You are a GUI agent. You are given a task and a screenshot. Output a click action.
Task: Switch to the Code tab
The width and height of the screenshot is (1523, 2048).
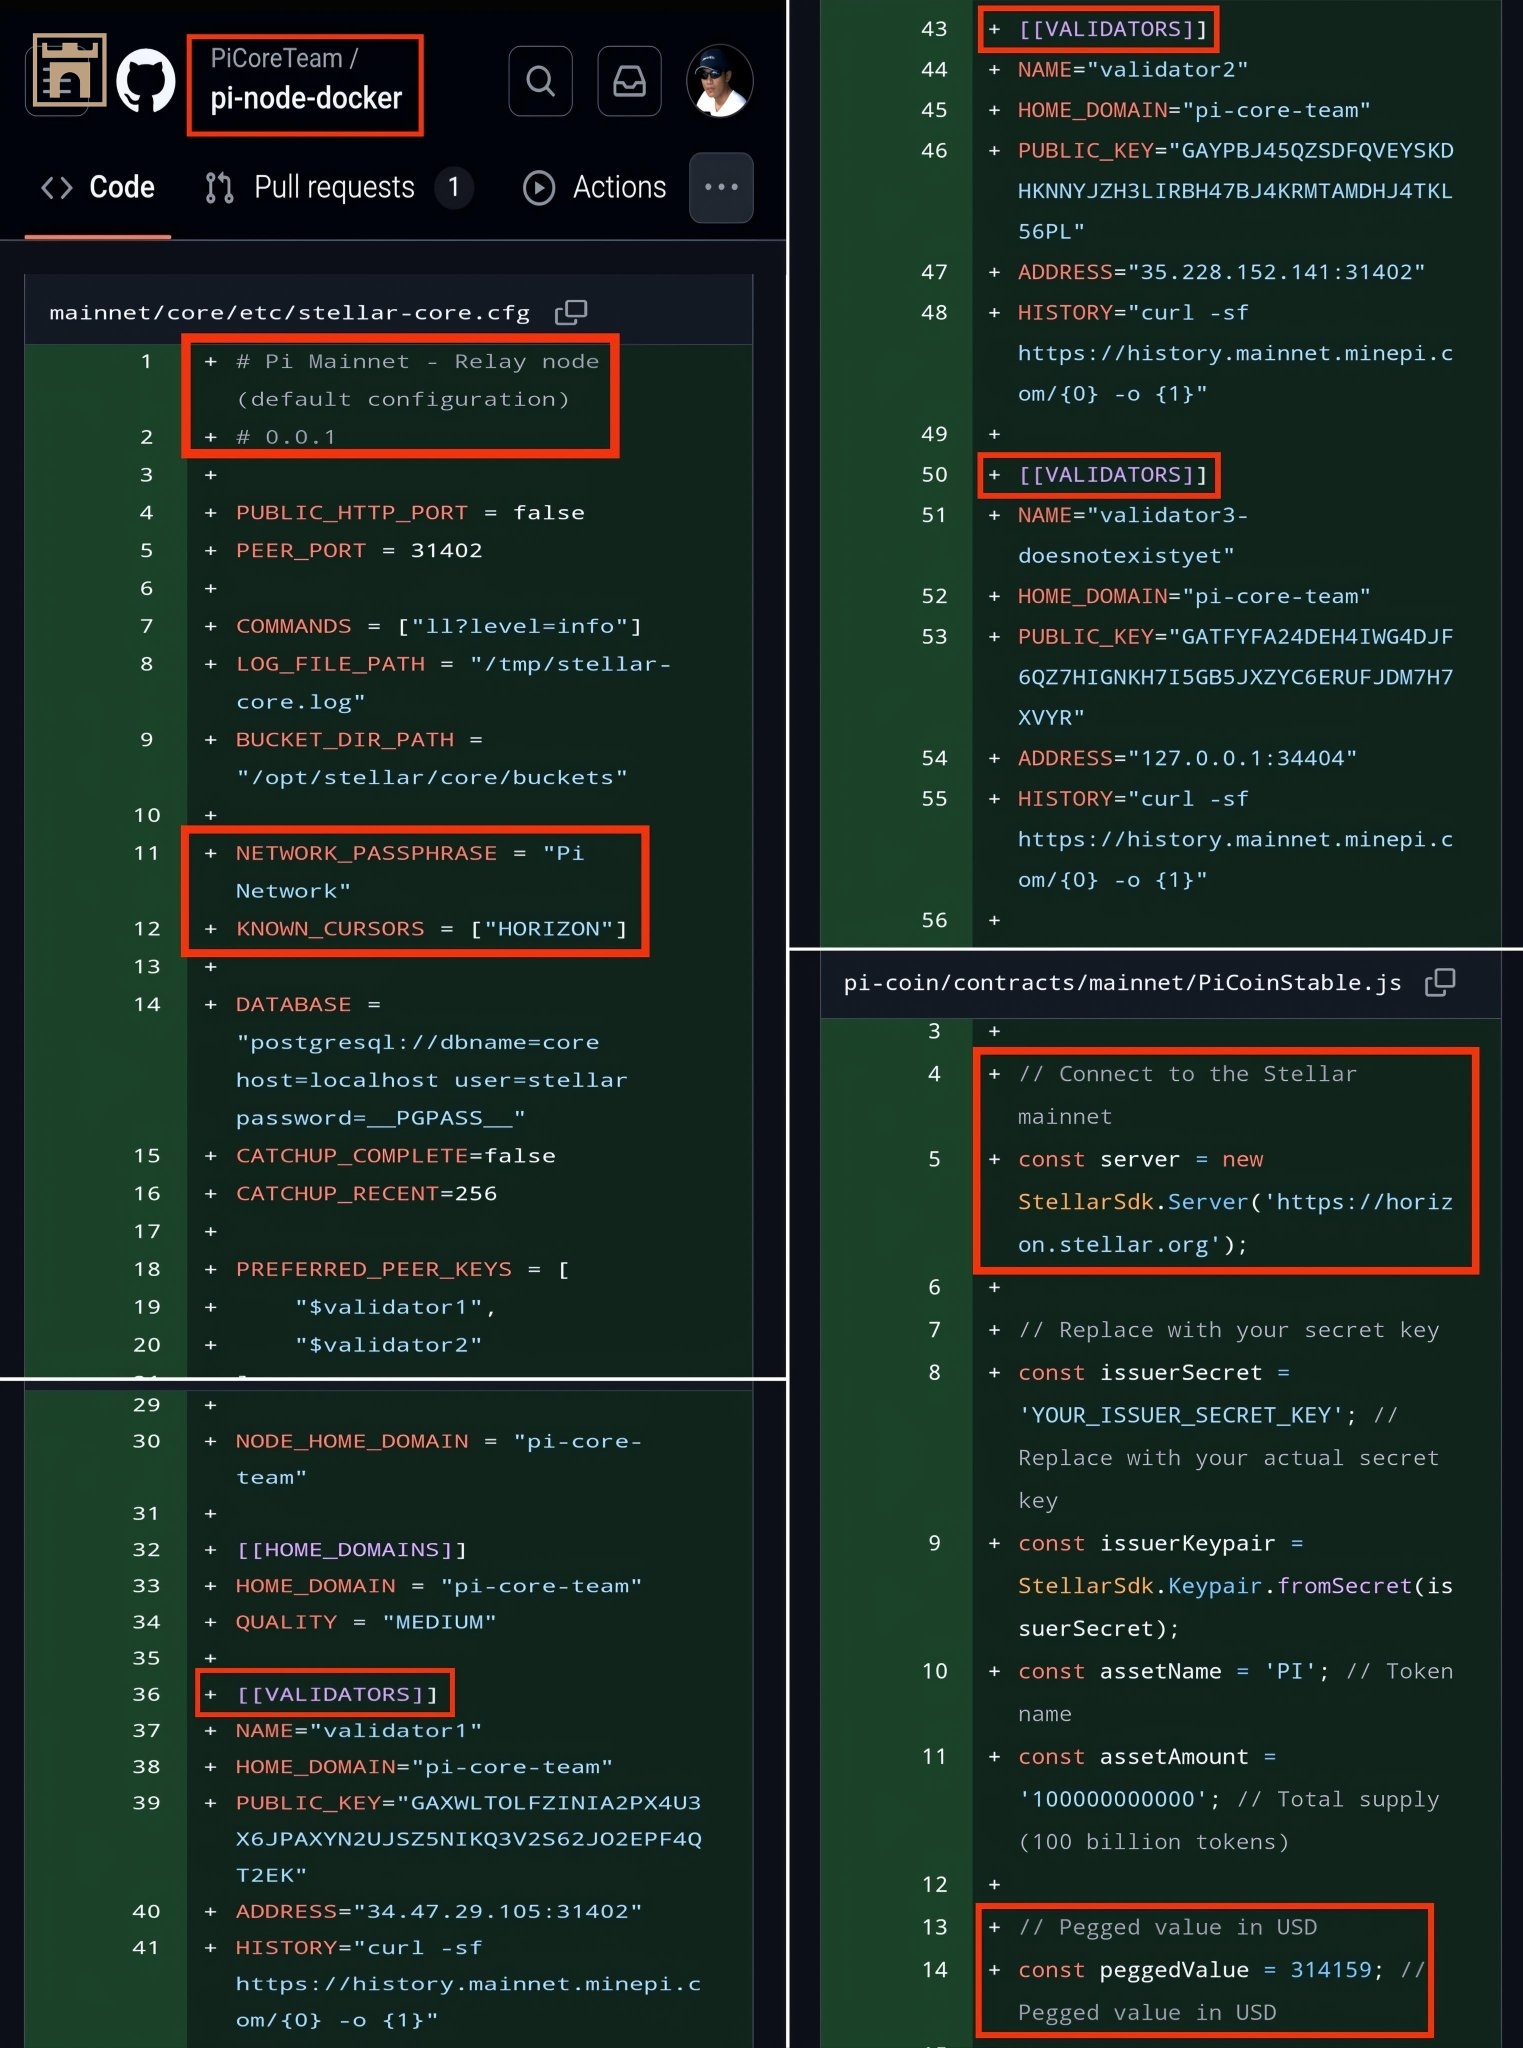[98, 188]
